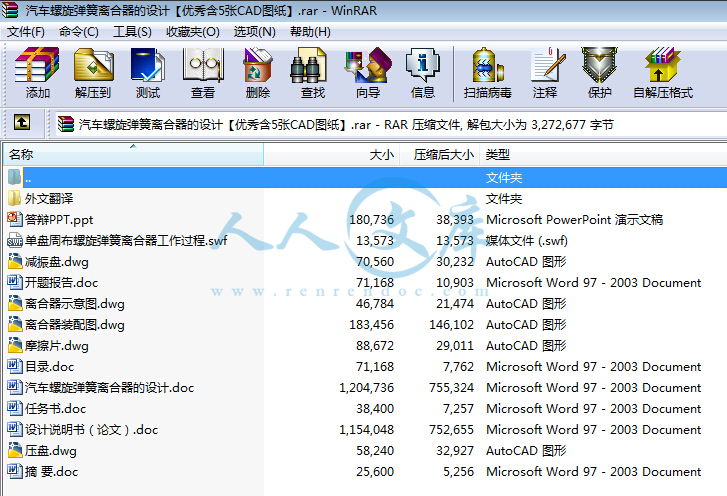Click the 开题报告.doc Word file icon
Image resolution: width=727 pixels, height=496 pixels.
pos(14,282)
